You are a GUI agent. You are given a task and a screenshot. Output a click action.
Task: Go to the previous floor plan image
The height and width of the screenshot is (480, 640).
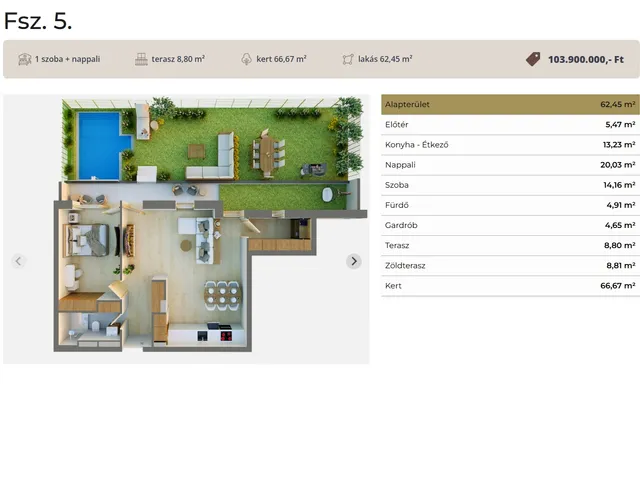click(18, 261)
